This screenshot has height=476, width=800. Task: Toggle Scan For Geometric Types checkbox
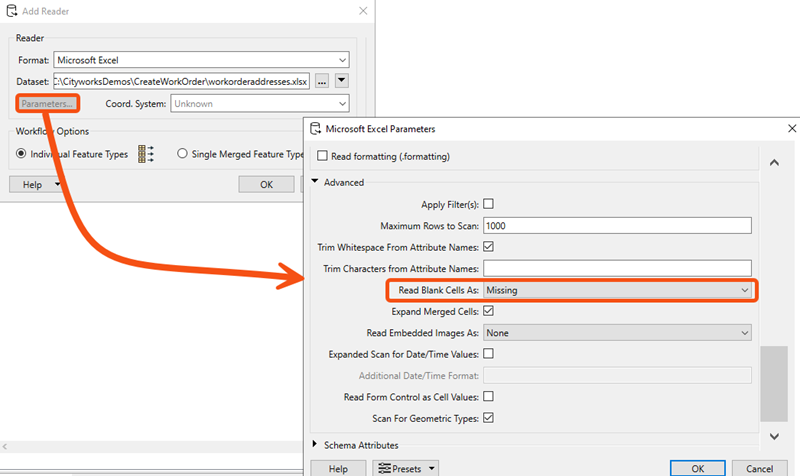[x=488, y=418]
